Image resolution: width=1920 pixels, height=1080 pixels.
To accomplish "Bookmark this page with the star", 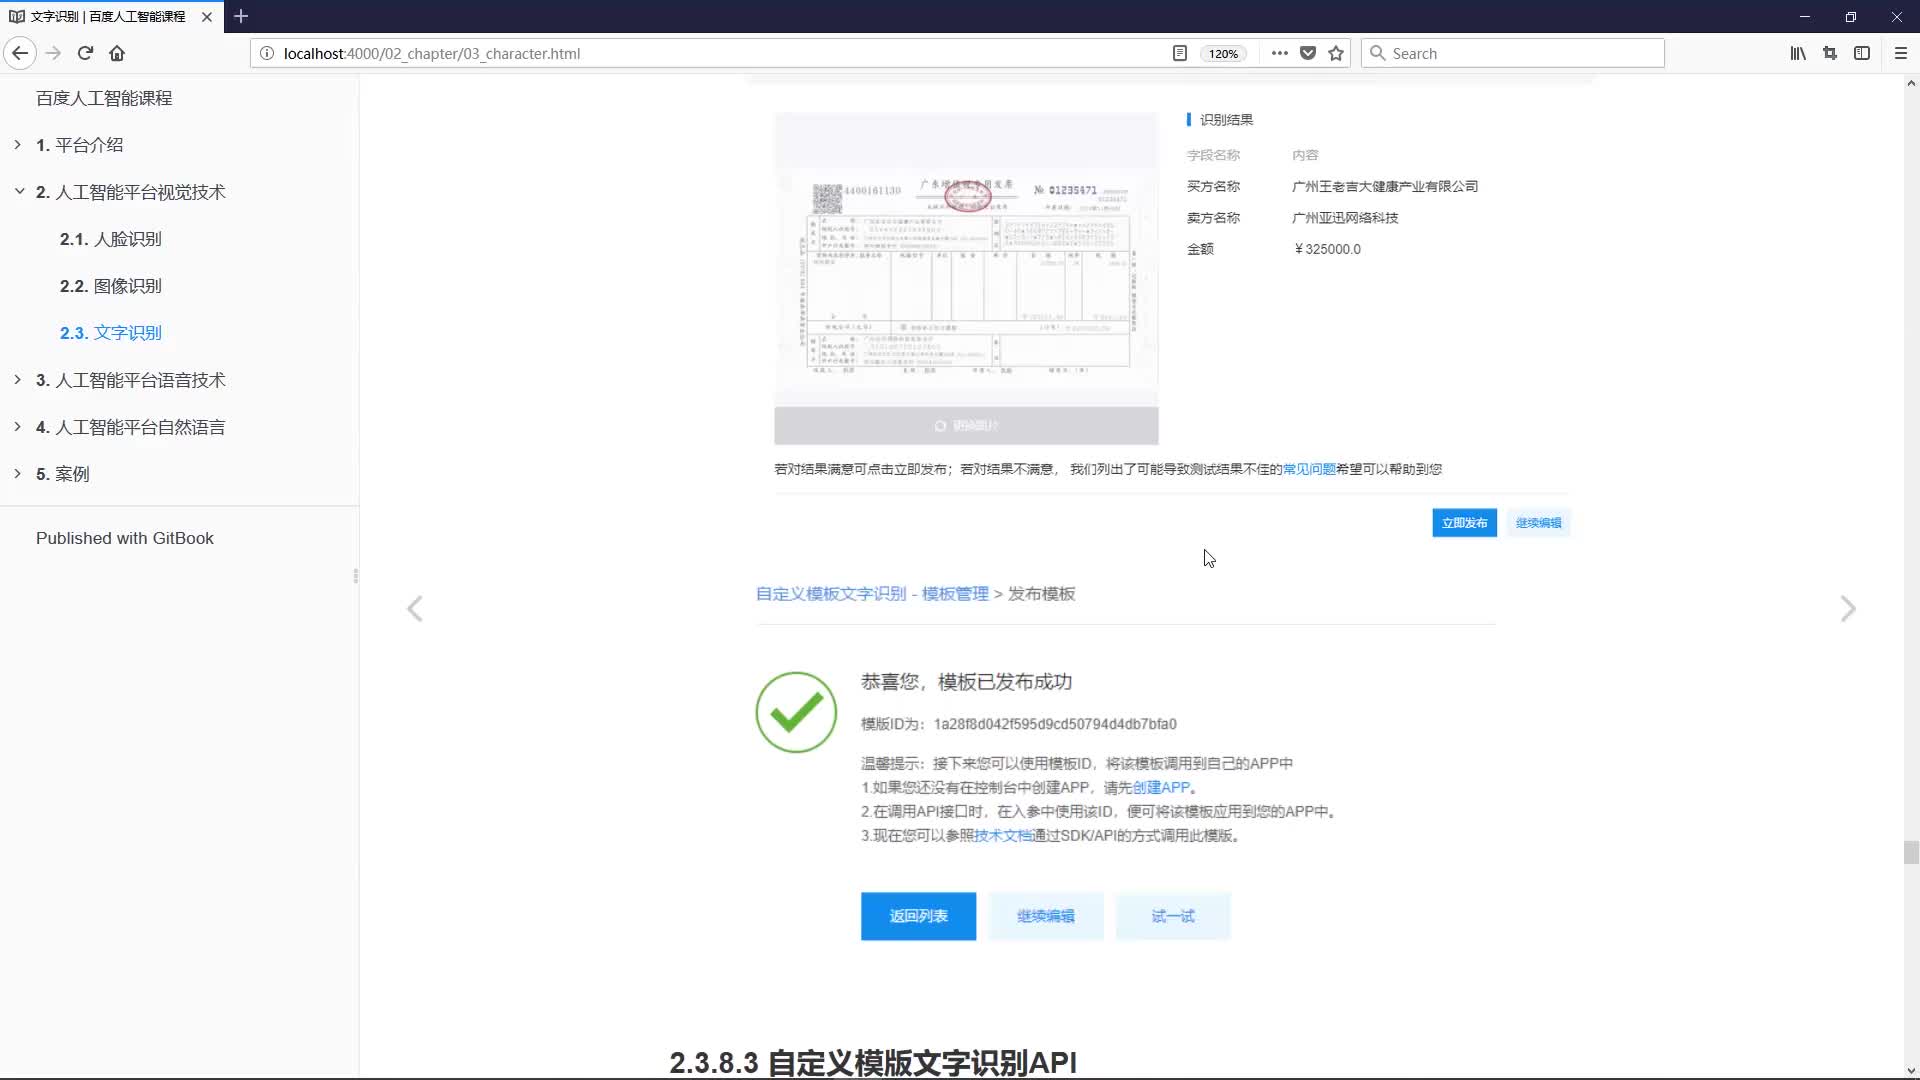I will coord(1336,53).
